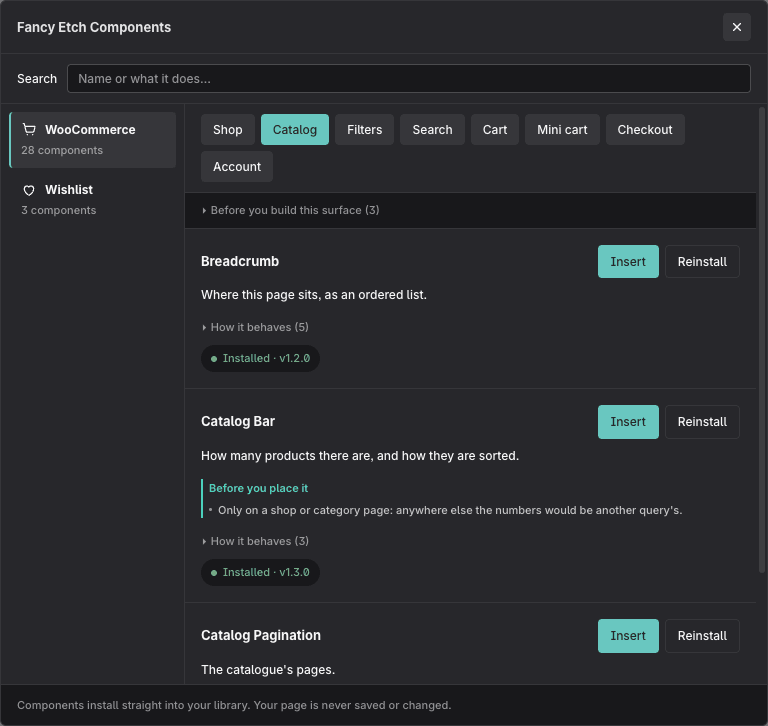Insert the Catalog Pagination component
This screenshot has height=726, width=768.
[x=628, y=636]
